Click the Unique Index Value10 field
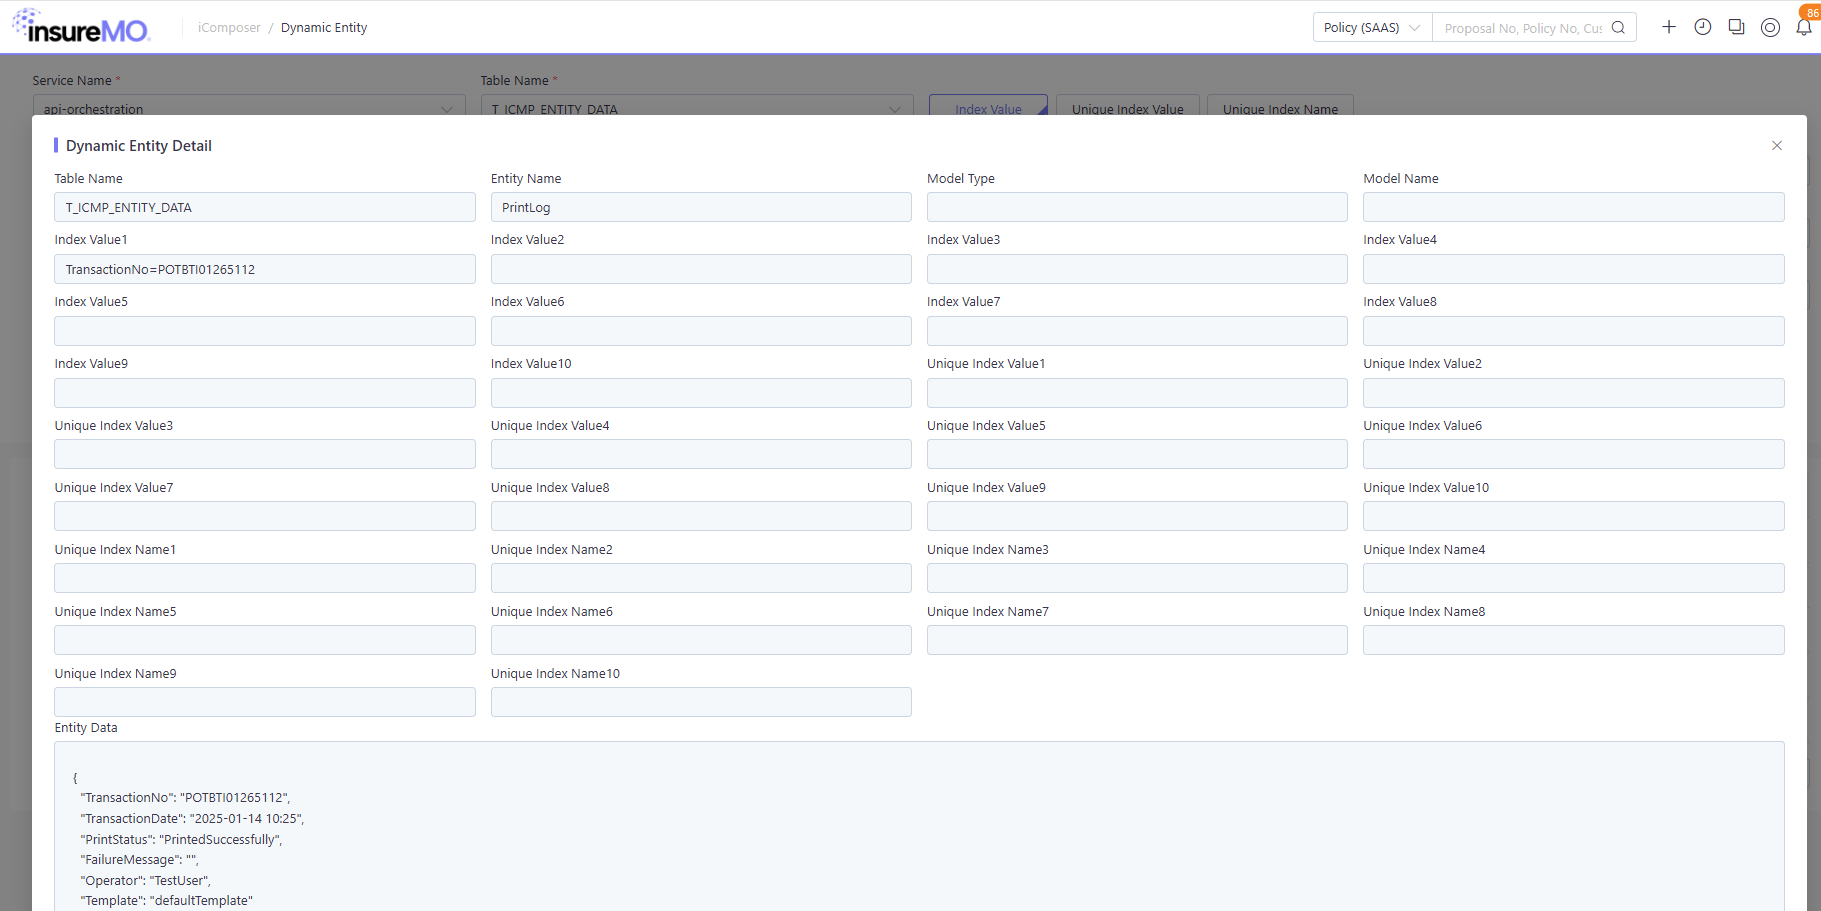Image resolution: width=1821 pixels, height=911 pixels. pyautogui.click(x=1574, y=516)
